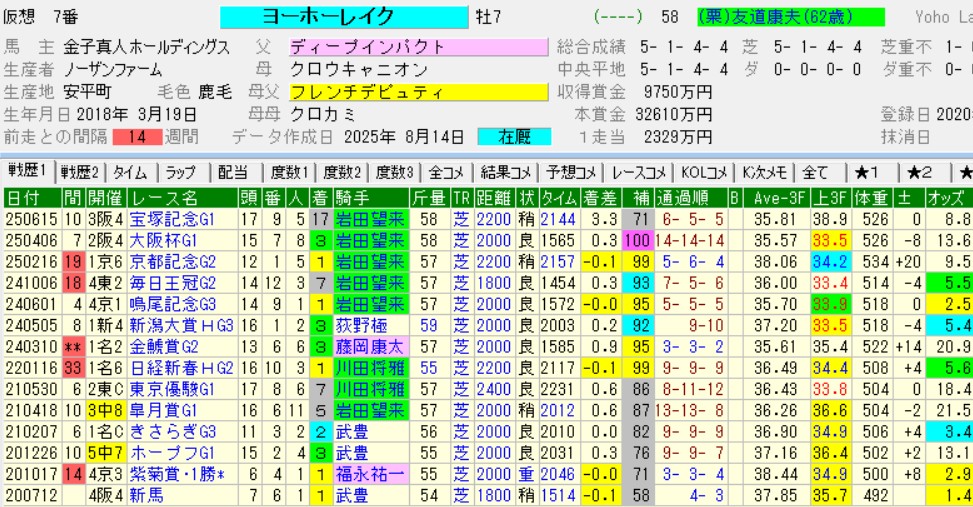Open the タイム tab

[x=130, y=171]
